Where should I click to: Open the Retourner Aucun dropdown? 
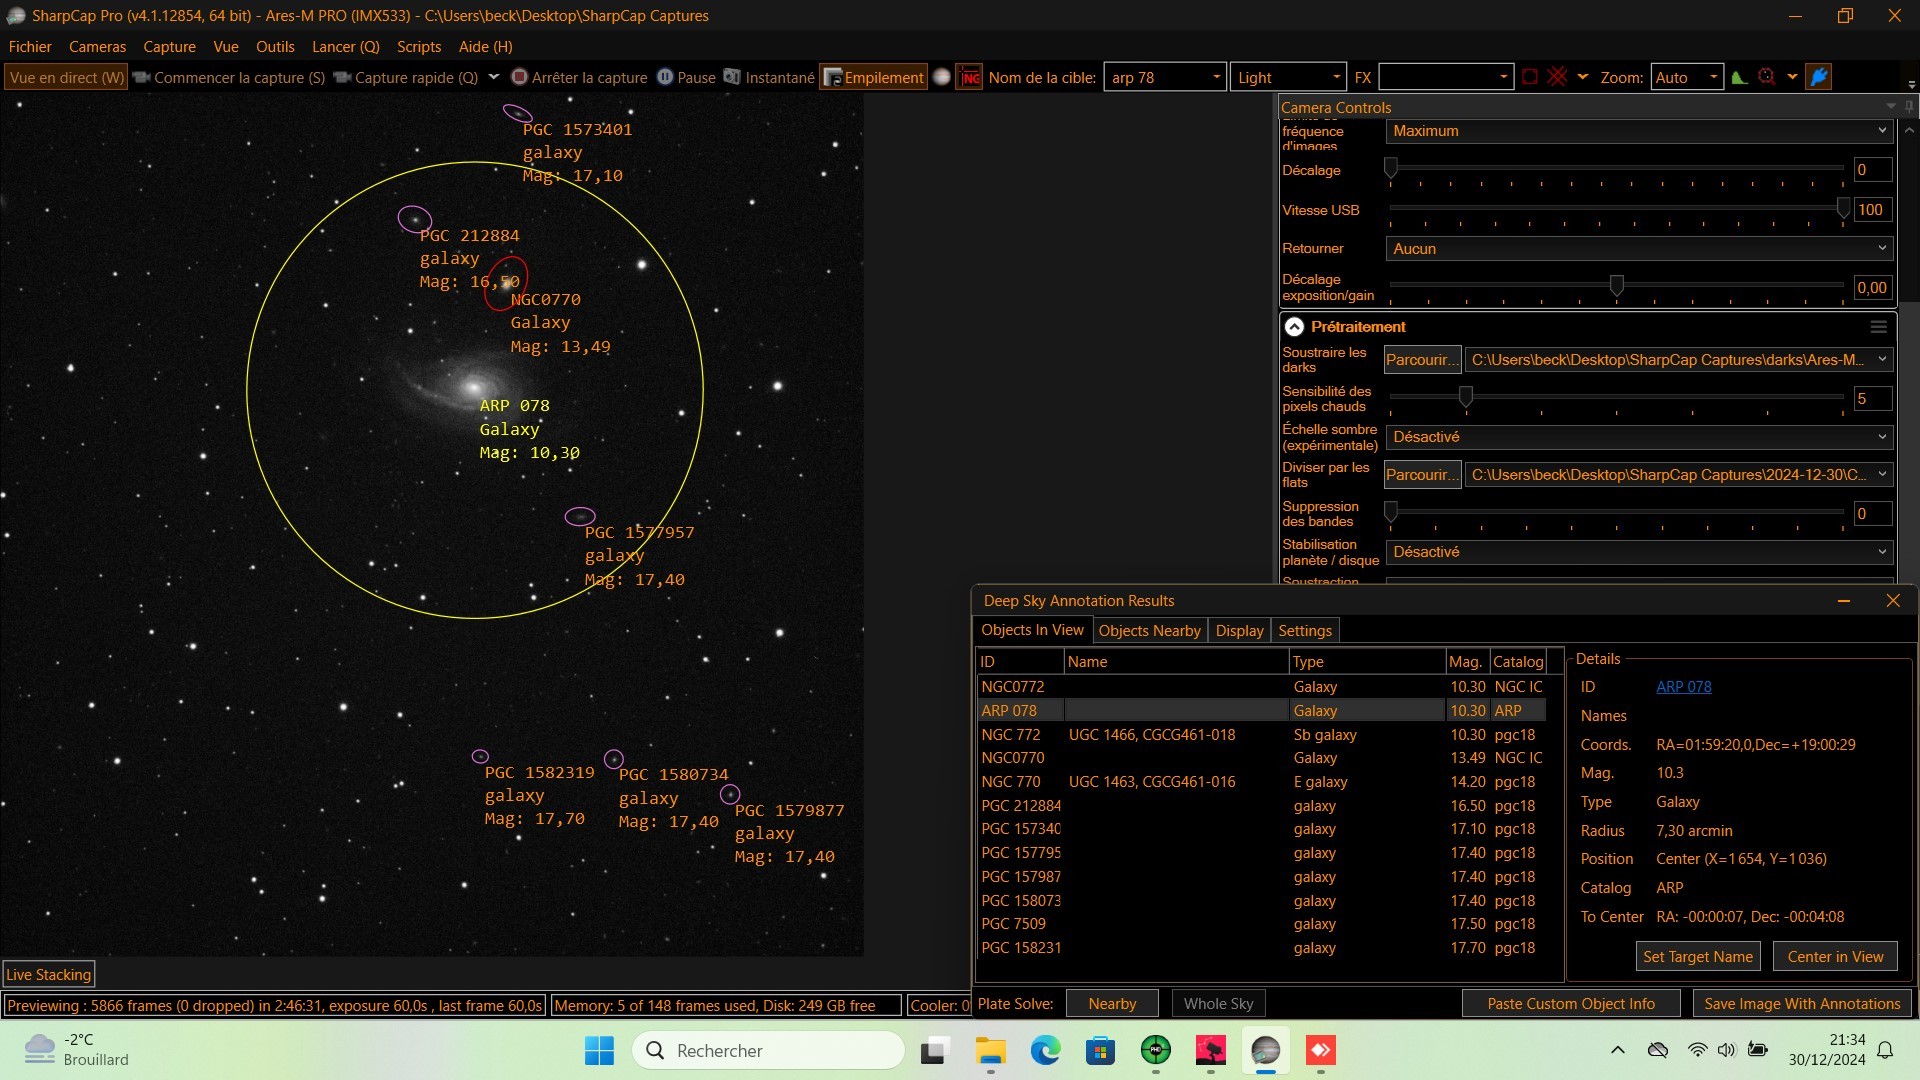1639,249
